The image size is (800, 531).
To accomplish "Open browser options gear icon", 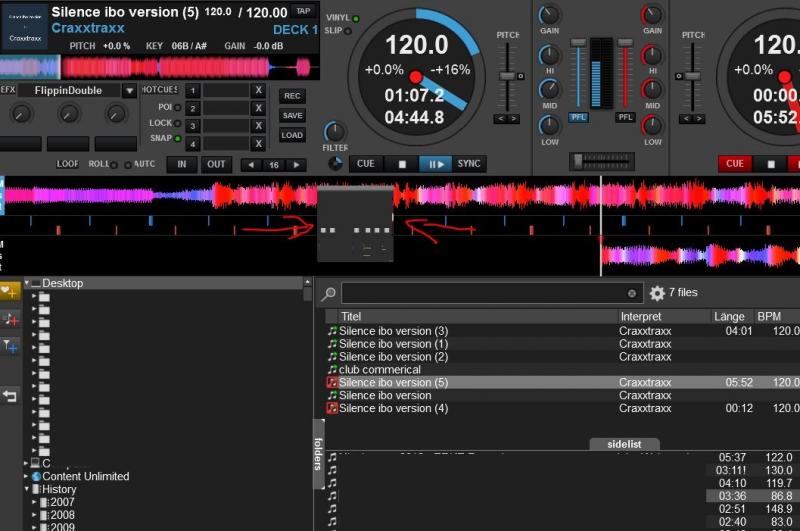I will [x=657, y=293].
